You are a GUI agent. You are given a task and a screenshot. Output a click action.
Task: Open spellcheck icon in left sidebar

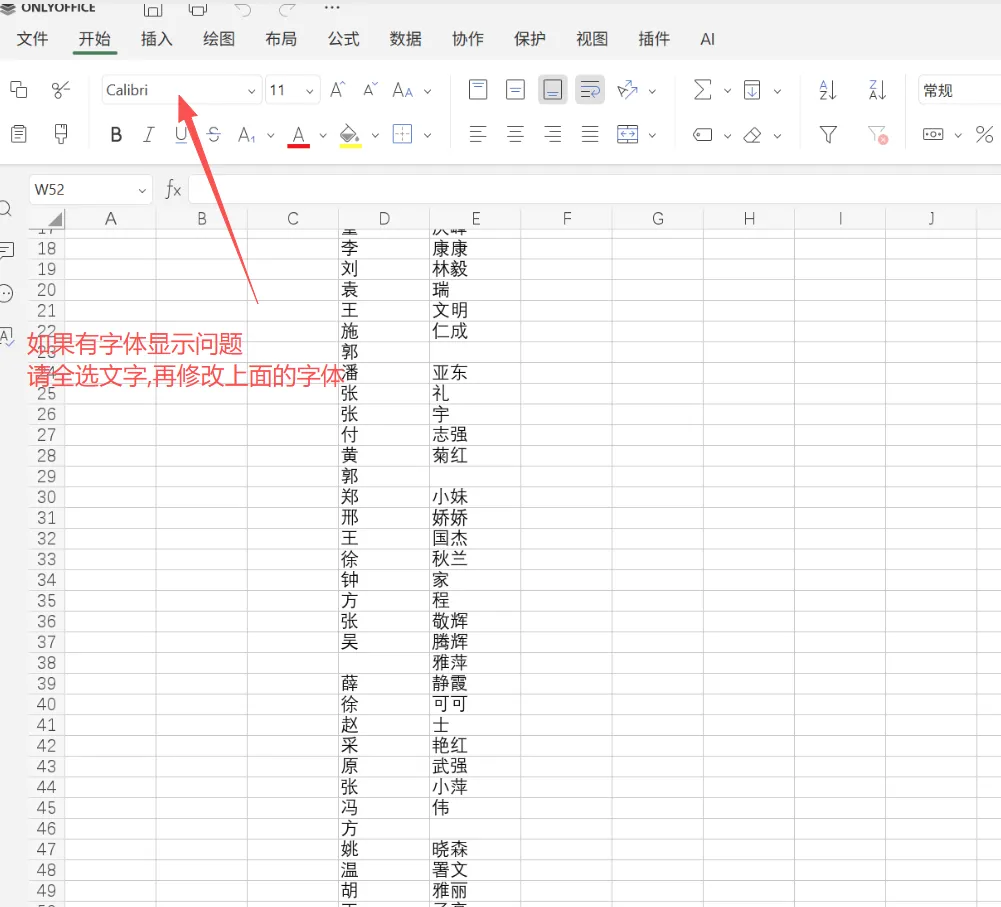click(6, 336)
